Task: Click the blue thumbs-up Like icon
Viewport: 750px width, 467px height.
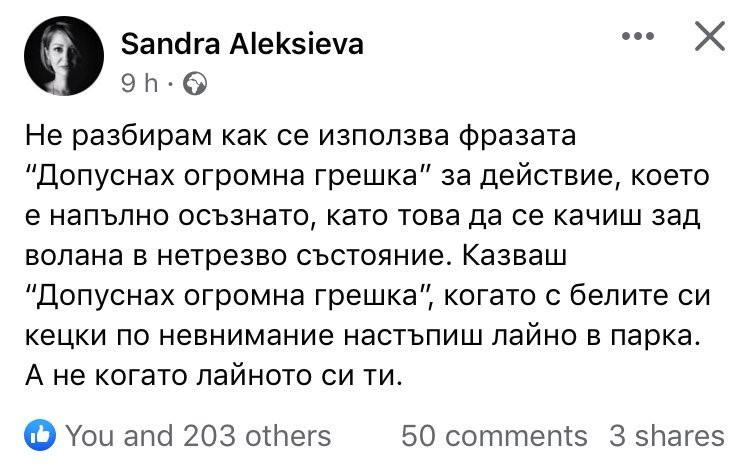Action: point(40,435)
